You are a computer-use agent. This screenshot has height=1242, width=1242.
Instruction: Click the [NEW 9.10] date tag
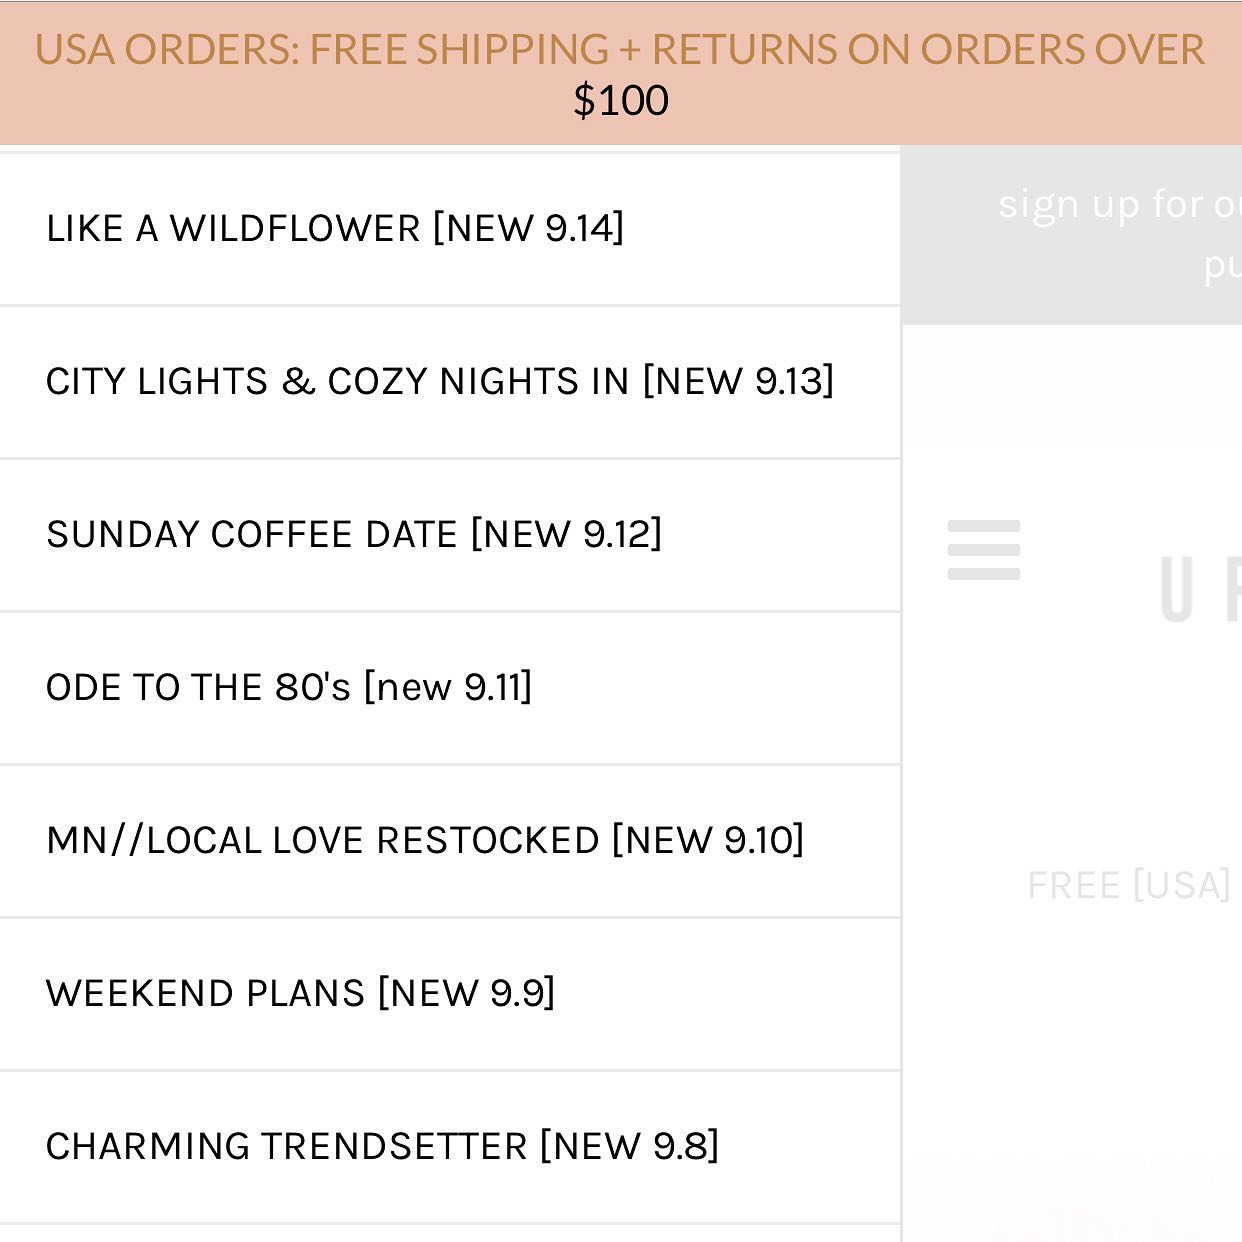[x=708, y=841]
